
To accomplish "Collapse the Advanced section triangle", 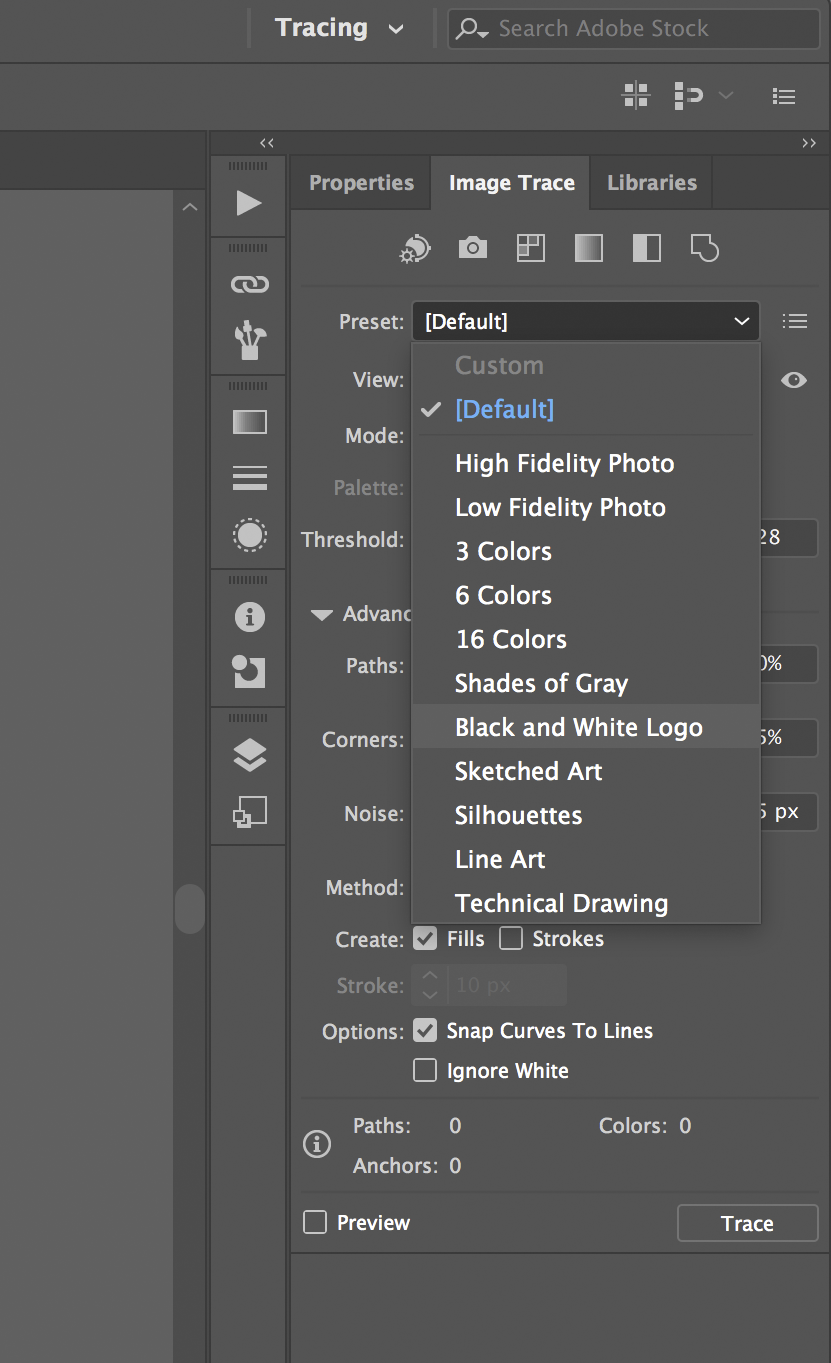I will click(x=321, y=615).
